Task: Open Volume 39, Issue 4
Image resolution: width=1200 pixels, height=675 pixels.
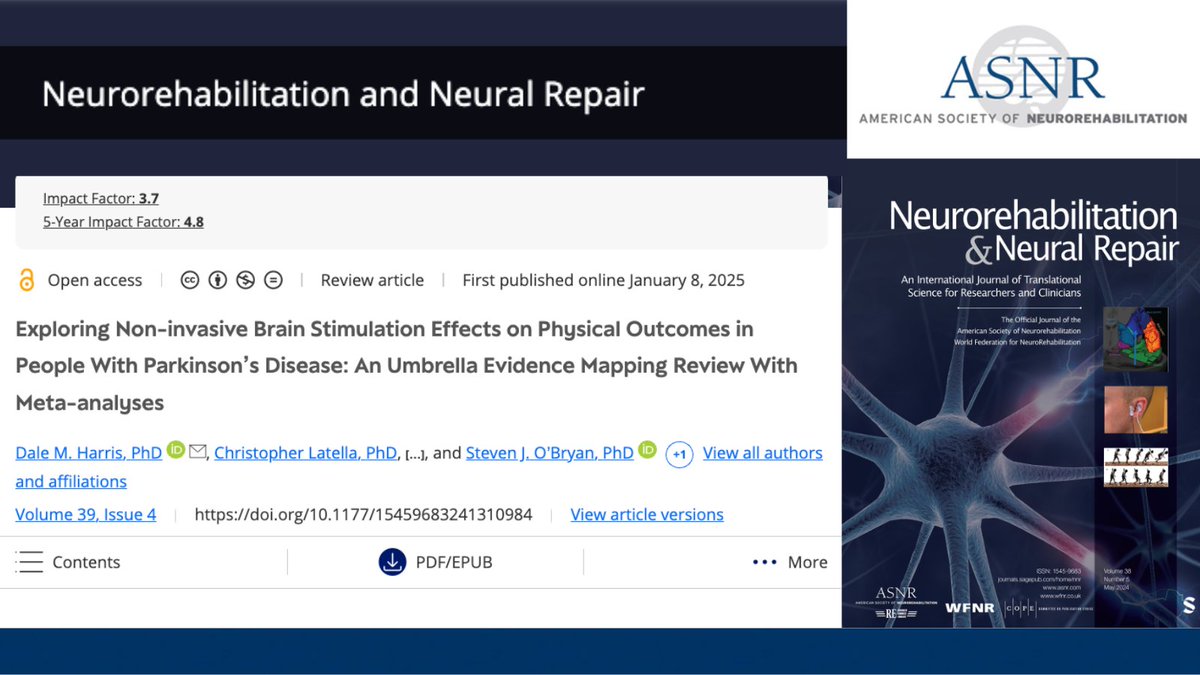Action: click(x=85, y=514)
